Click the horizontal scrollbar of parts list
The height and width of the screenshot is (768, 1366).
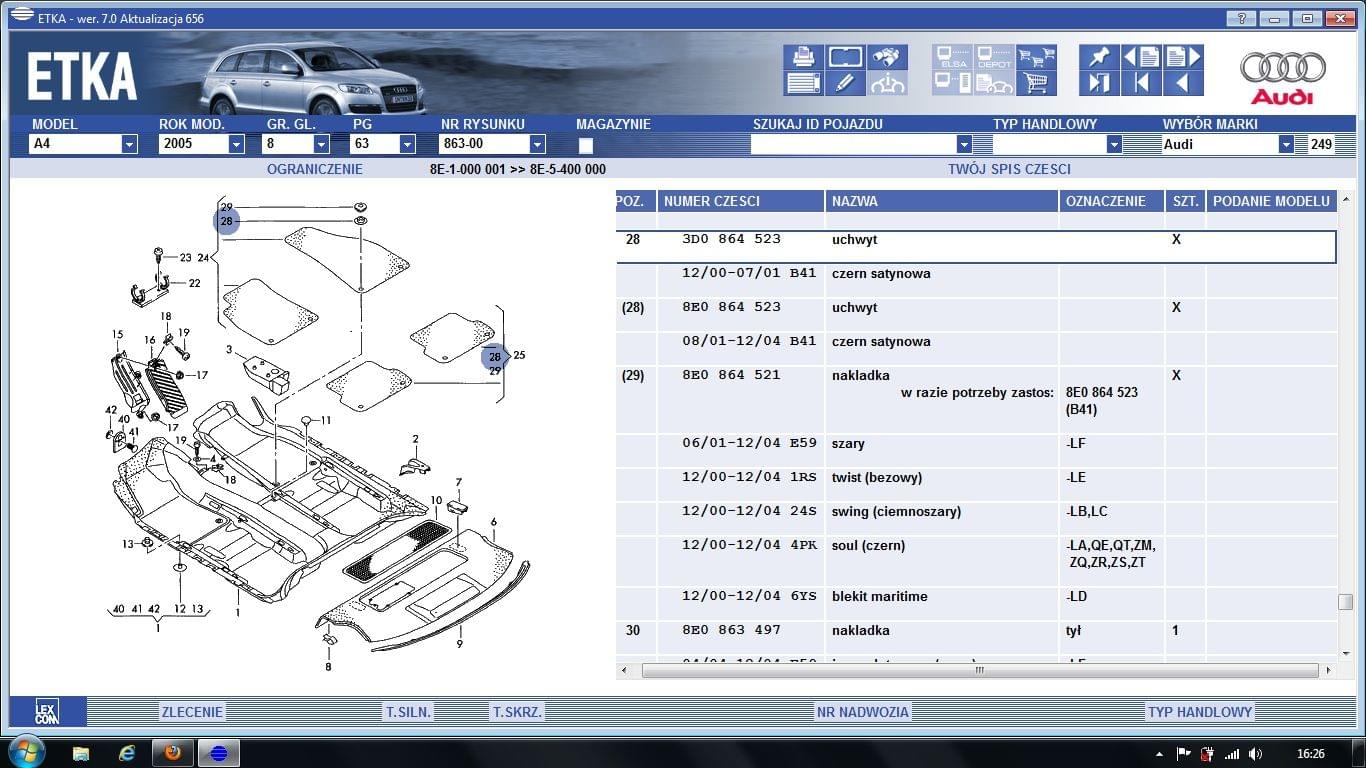980,671
